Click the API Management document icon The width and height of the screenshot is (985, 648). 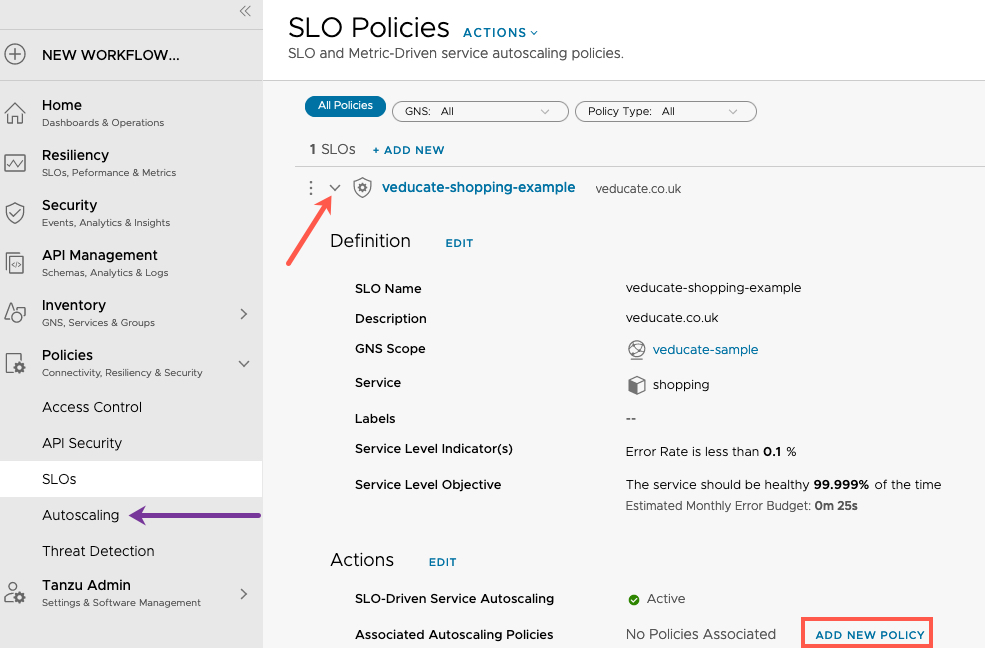15,263
